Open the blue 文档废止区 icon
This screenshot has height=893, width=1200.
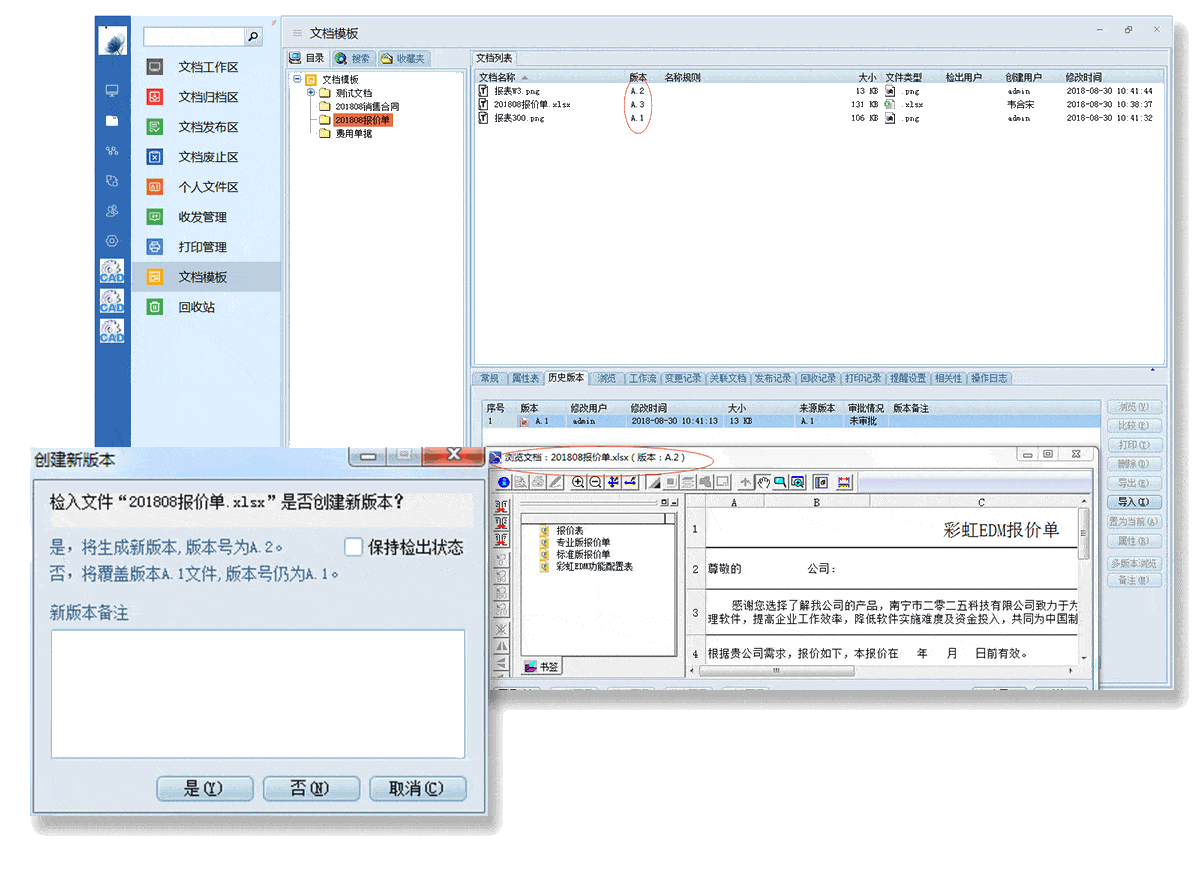155,157
